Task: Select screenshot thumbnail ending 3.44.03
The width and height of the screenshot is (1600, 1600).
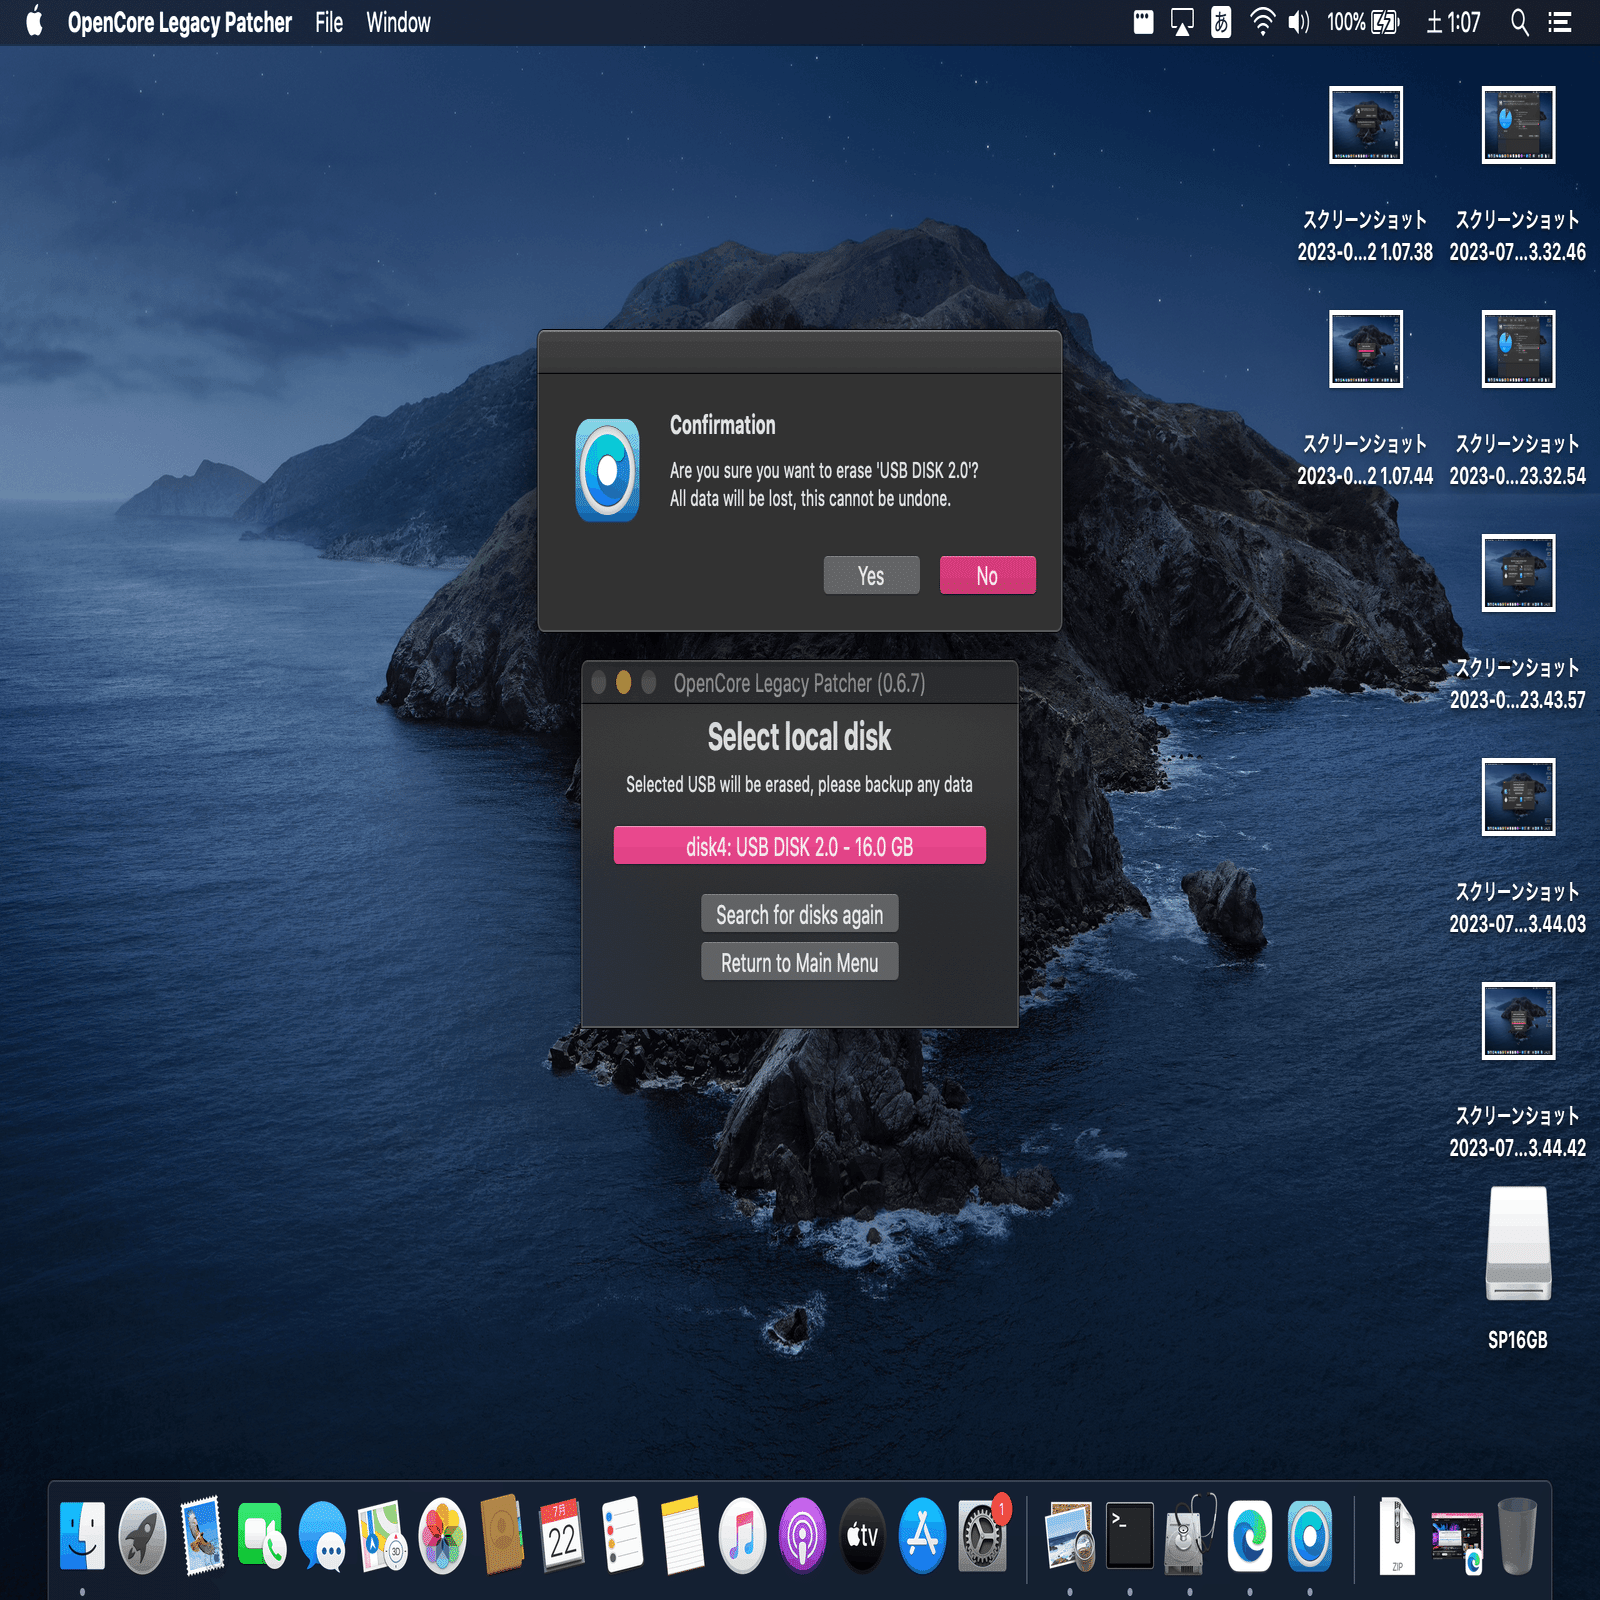Action: point(1518,797)
